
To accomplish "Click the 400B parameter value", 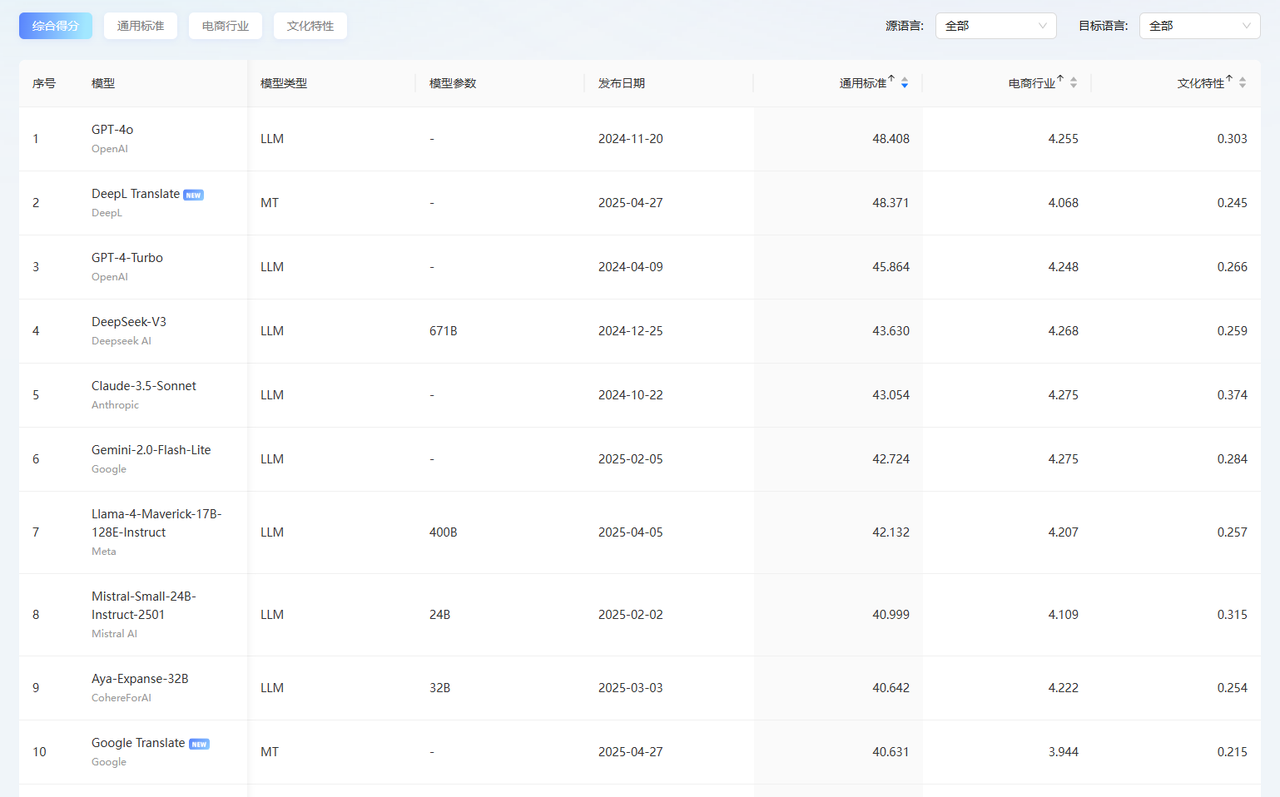I will coord(443,533).
